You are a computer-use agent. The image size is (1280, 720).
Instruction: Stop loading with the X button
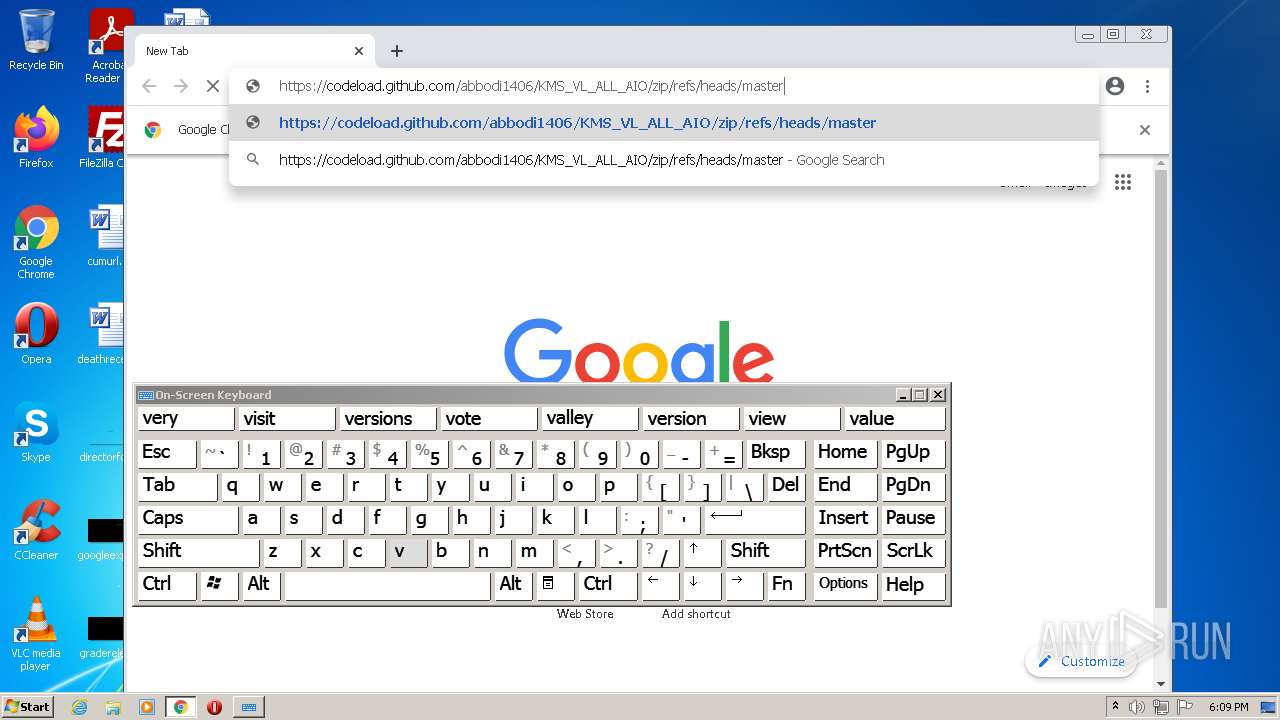[x=213, y=86]
